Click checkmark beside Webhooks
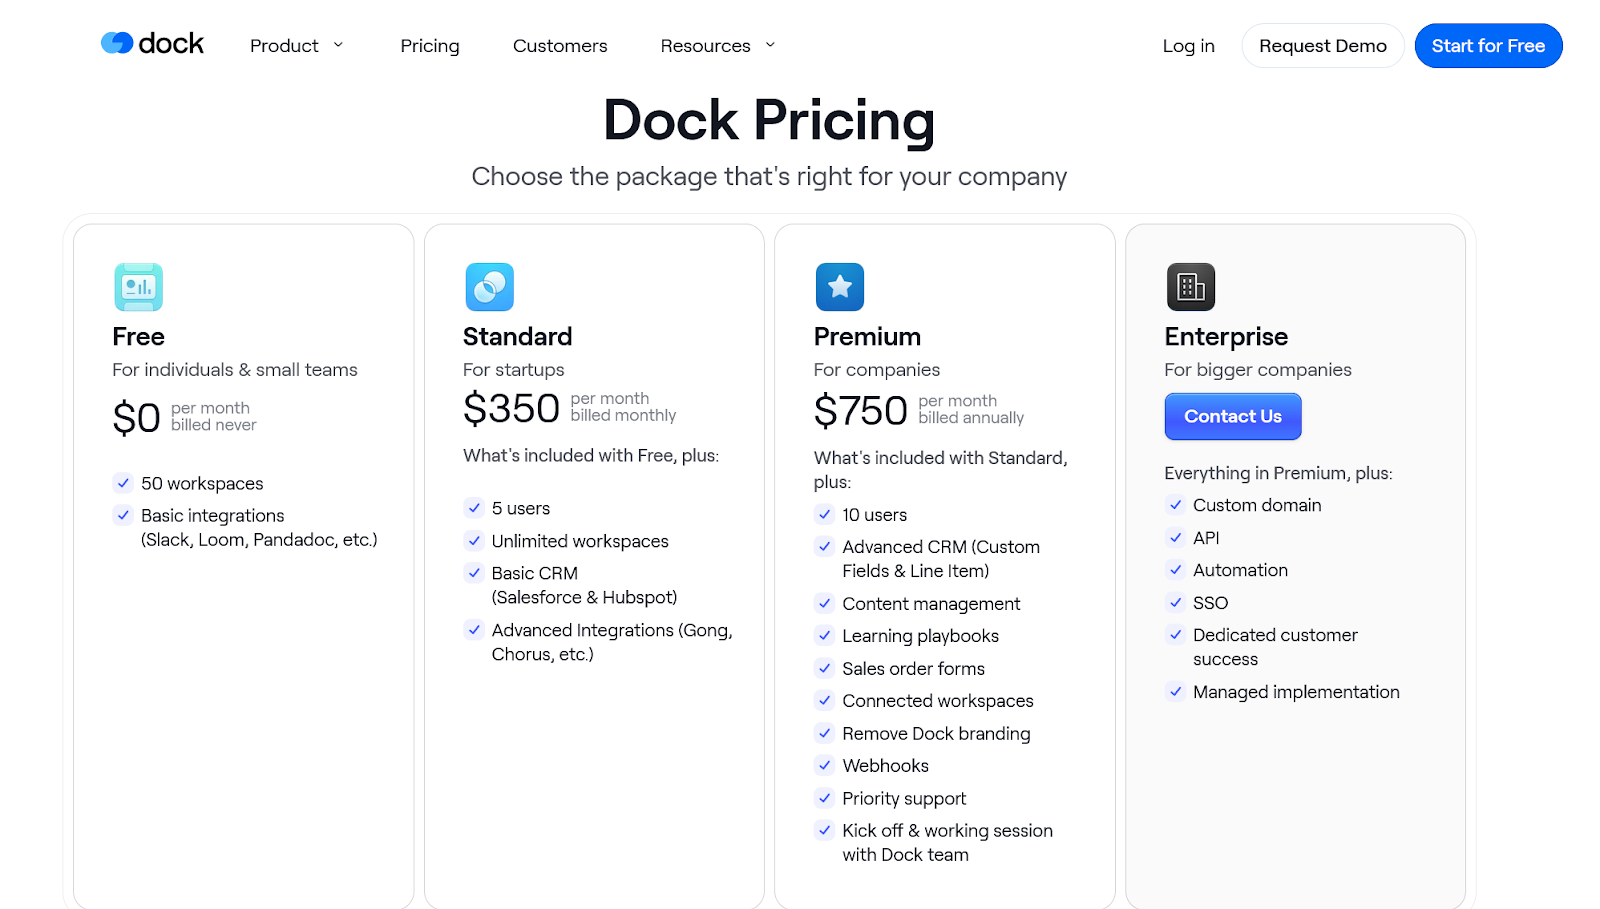The width and height of the screenshot is (1600, 909). pyautogui.click(x=825, y=765)
